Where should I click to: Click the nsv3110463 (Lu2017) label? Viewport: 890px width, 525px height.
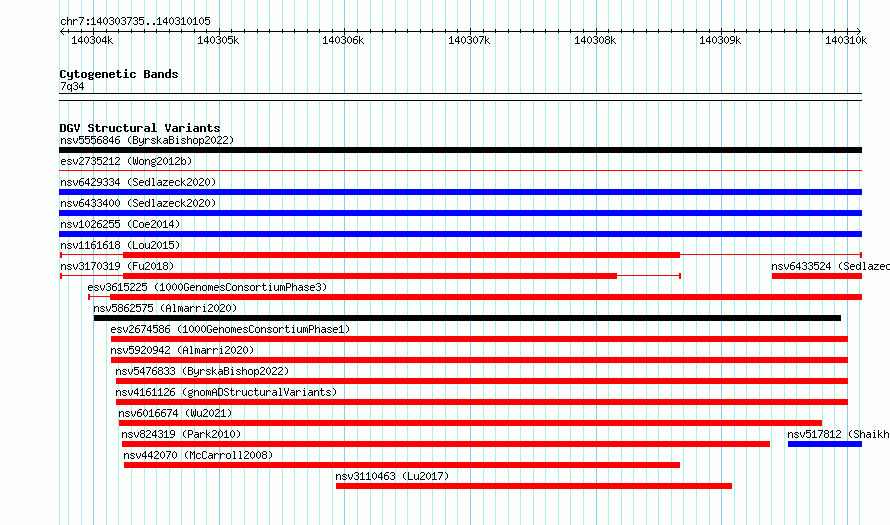coord(392,476)
